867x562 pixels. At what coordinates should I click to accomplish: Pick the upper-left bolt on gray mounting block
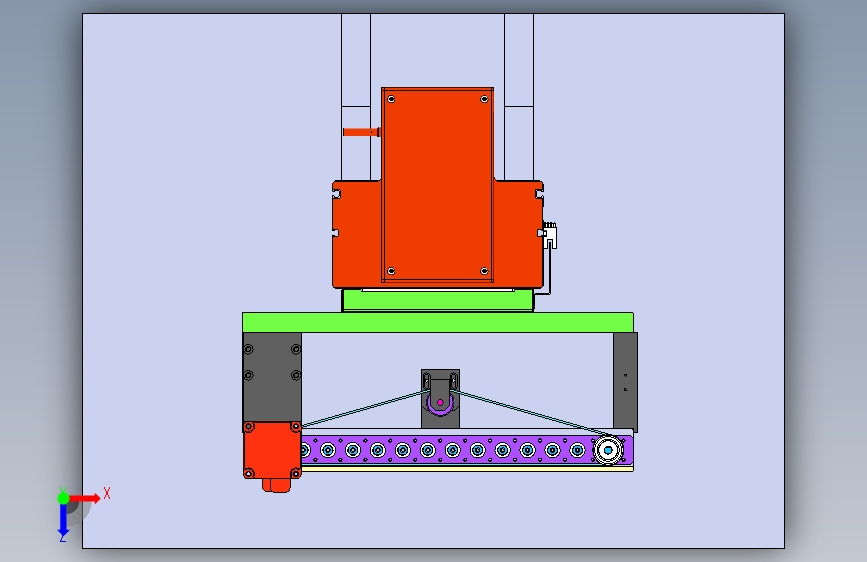(248, 349)
